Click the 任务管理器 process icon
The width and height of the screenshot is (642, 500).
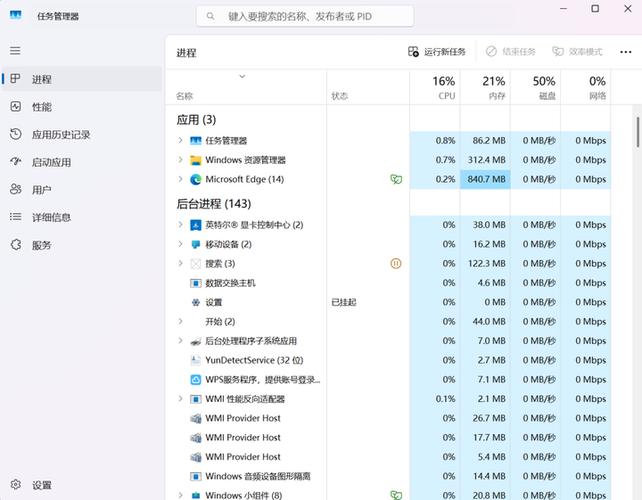[196, 141]
